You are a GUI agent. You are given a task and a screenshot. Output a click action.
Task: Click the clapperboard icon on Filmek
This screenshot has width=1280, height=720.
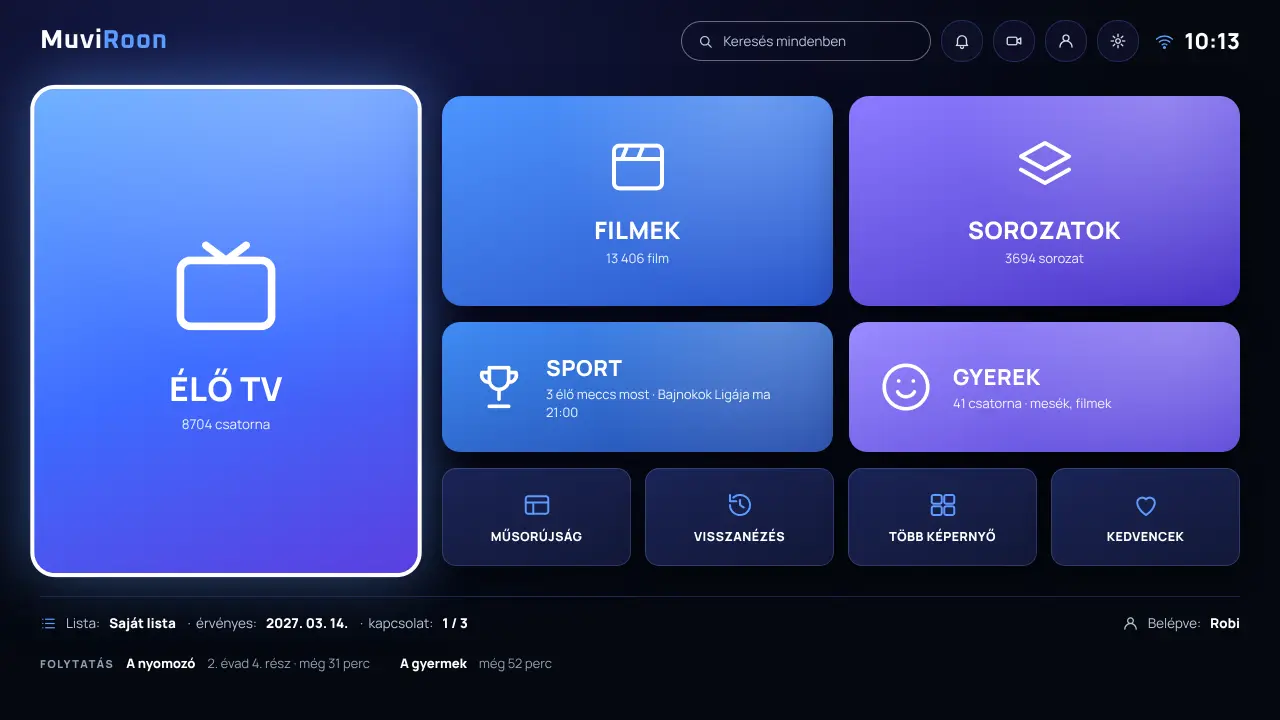(x=638, y=167)
